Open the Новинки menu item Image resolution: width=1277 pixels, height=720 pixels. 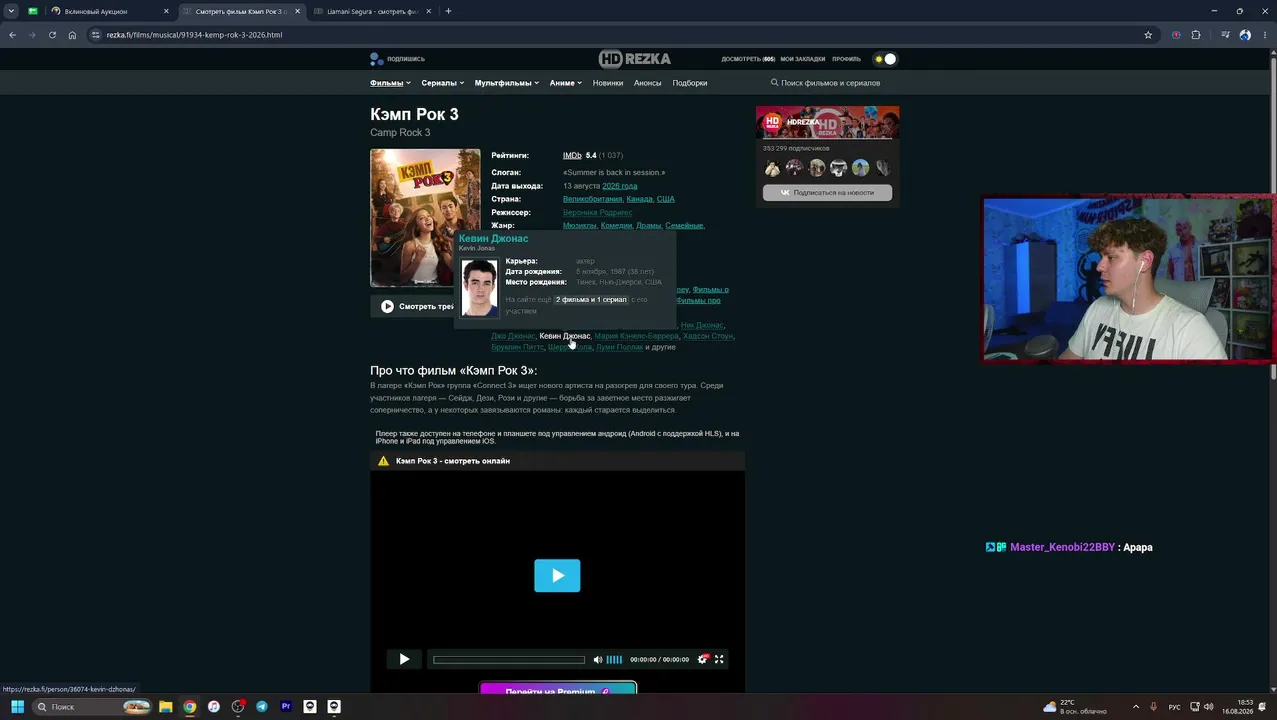tap(608, 83)
